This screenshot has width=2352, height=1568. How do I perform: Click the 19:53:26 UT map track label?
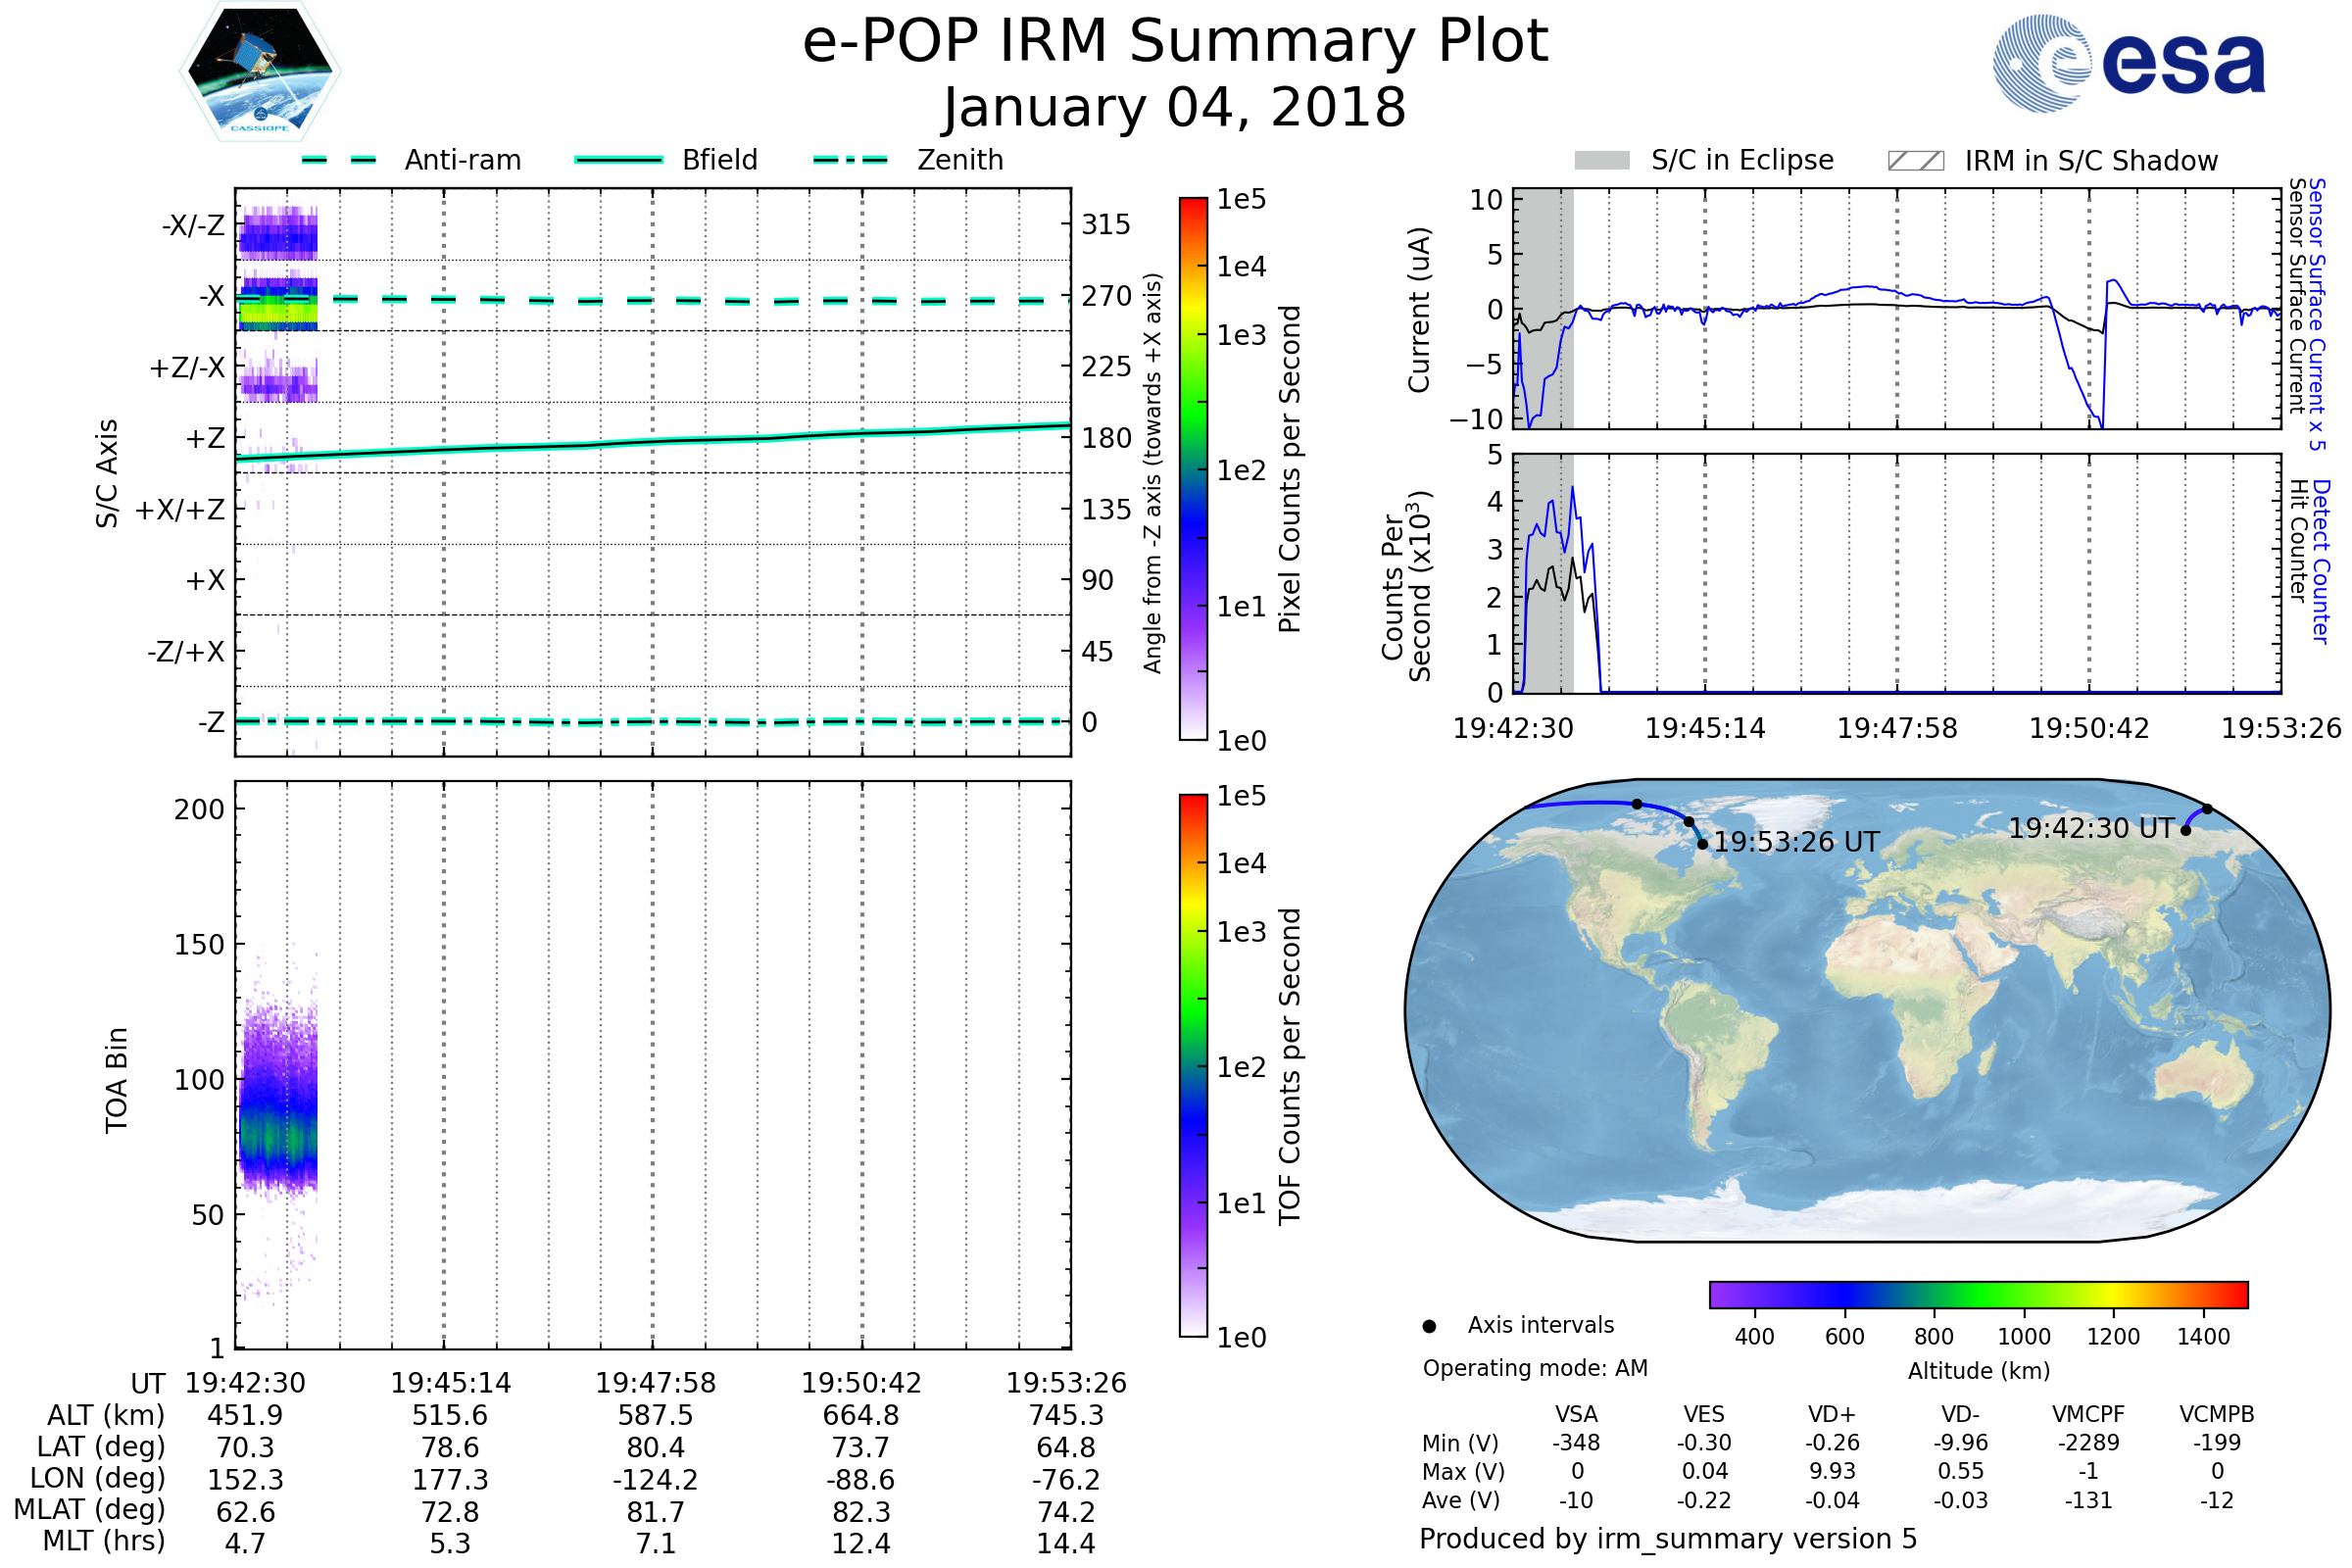tap(1796, 842)
